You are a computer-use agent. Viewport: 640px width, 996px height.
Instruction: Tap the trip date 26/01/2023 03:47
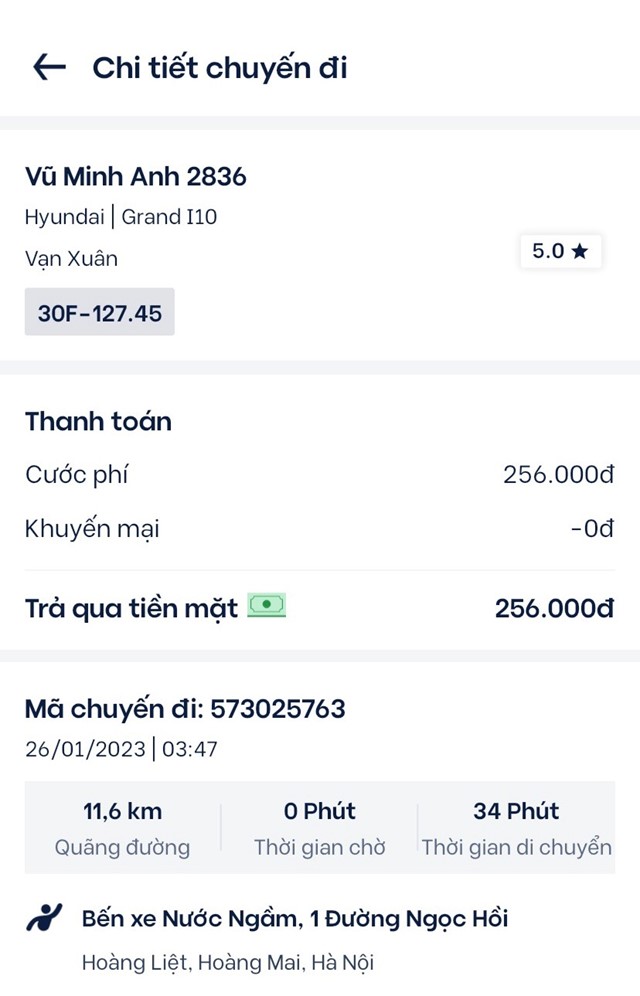(x=121, y=749)
